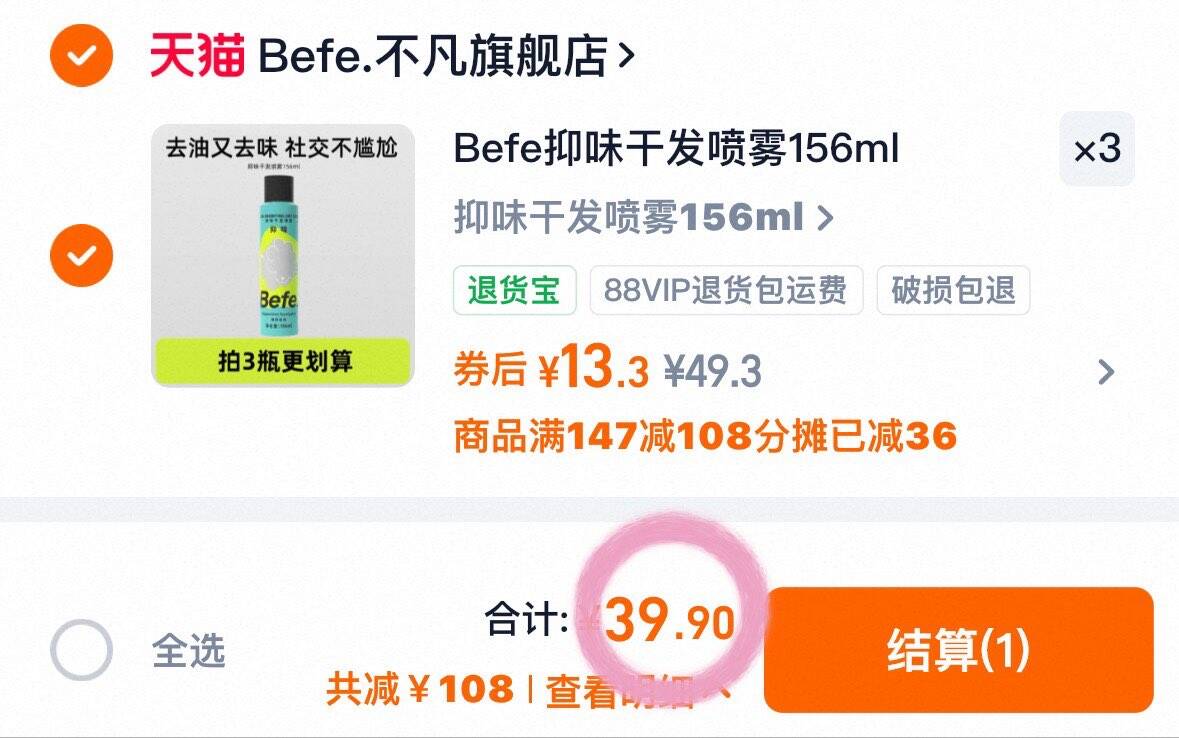Change quantity via the ×3 stepper
1179x738 pixels.
point(1097,149)
